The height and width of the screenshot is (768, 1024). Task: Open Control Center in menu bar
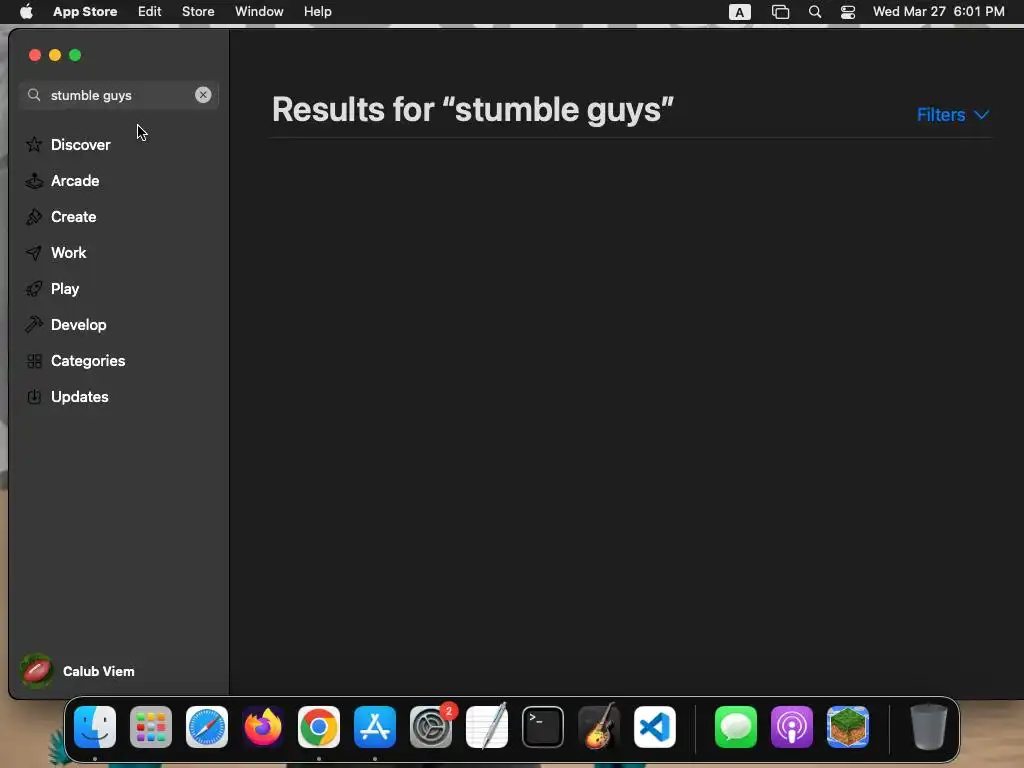click(848, 12)
